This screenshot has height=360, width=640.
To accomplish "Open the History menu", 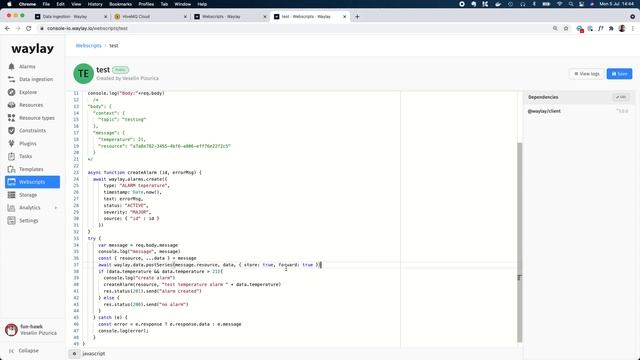I will pos(95,4).
